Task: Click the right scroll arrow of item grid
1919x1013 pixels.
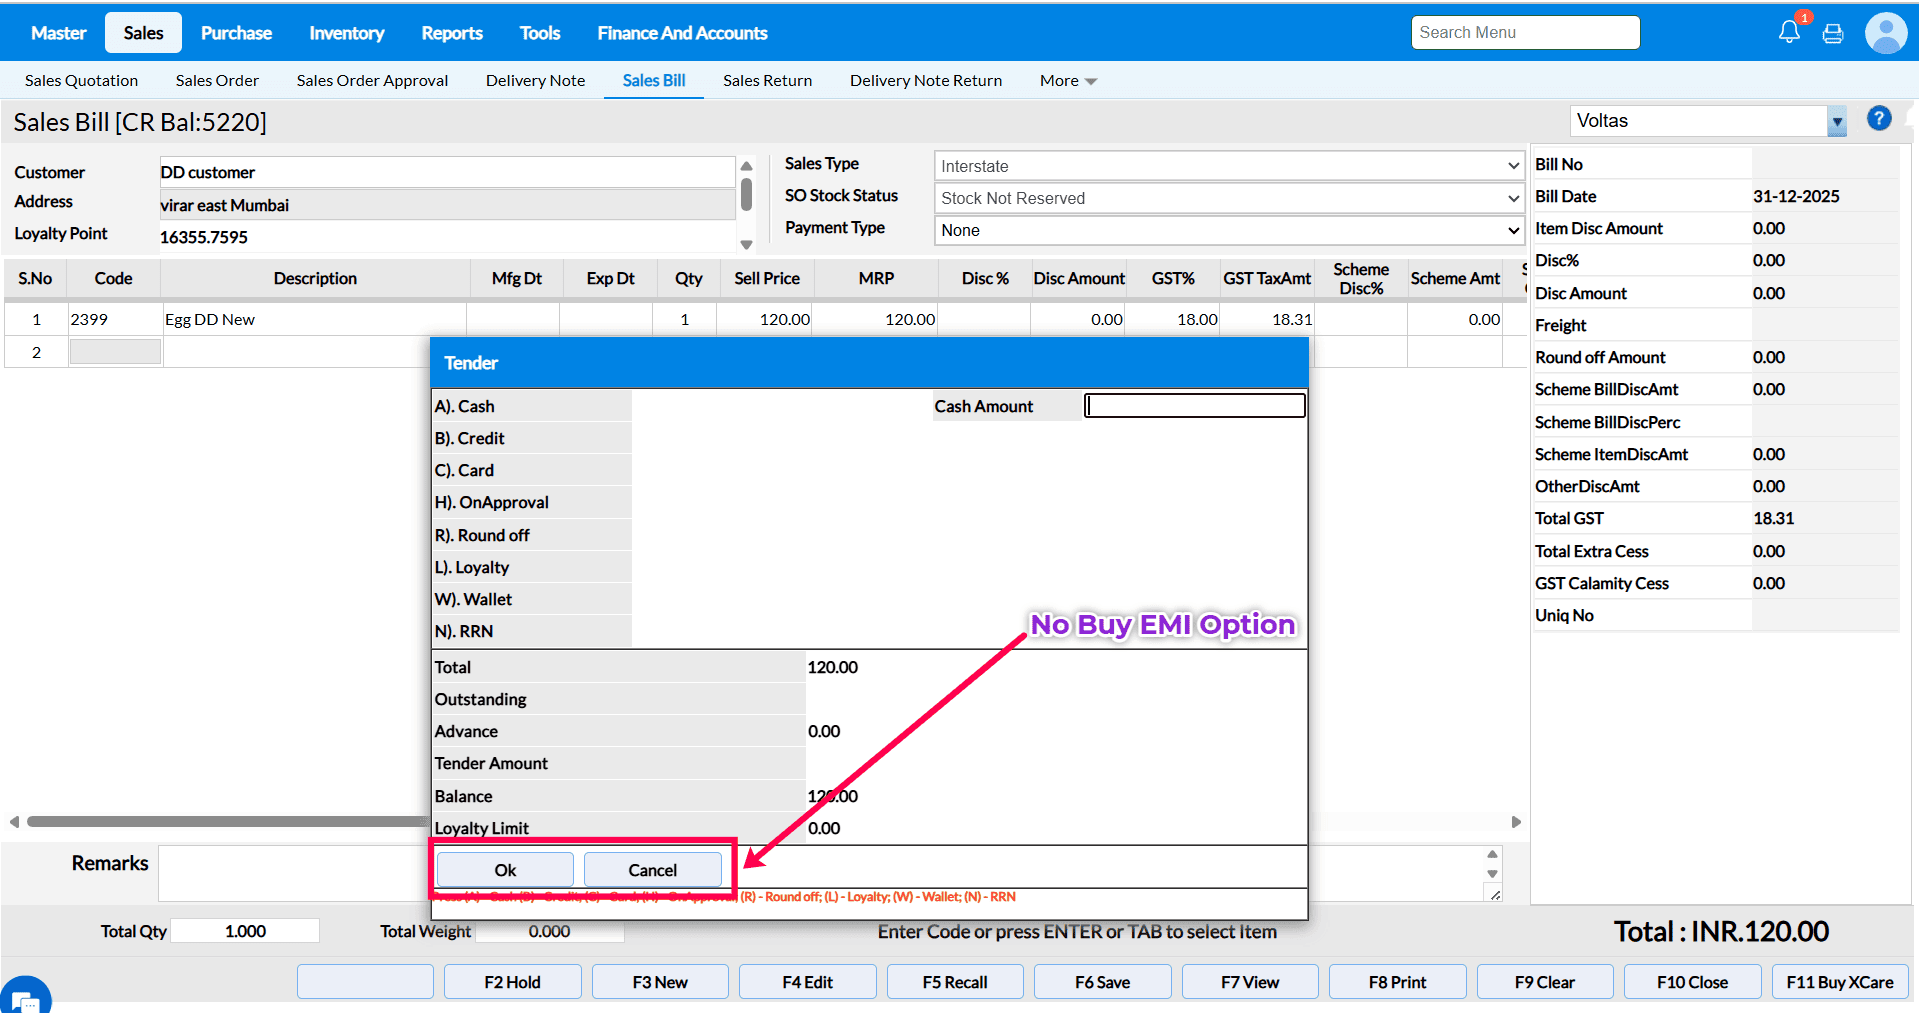Action: (1516, 822)
